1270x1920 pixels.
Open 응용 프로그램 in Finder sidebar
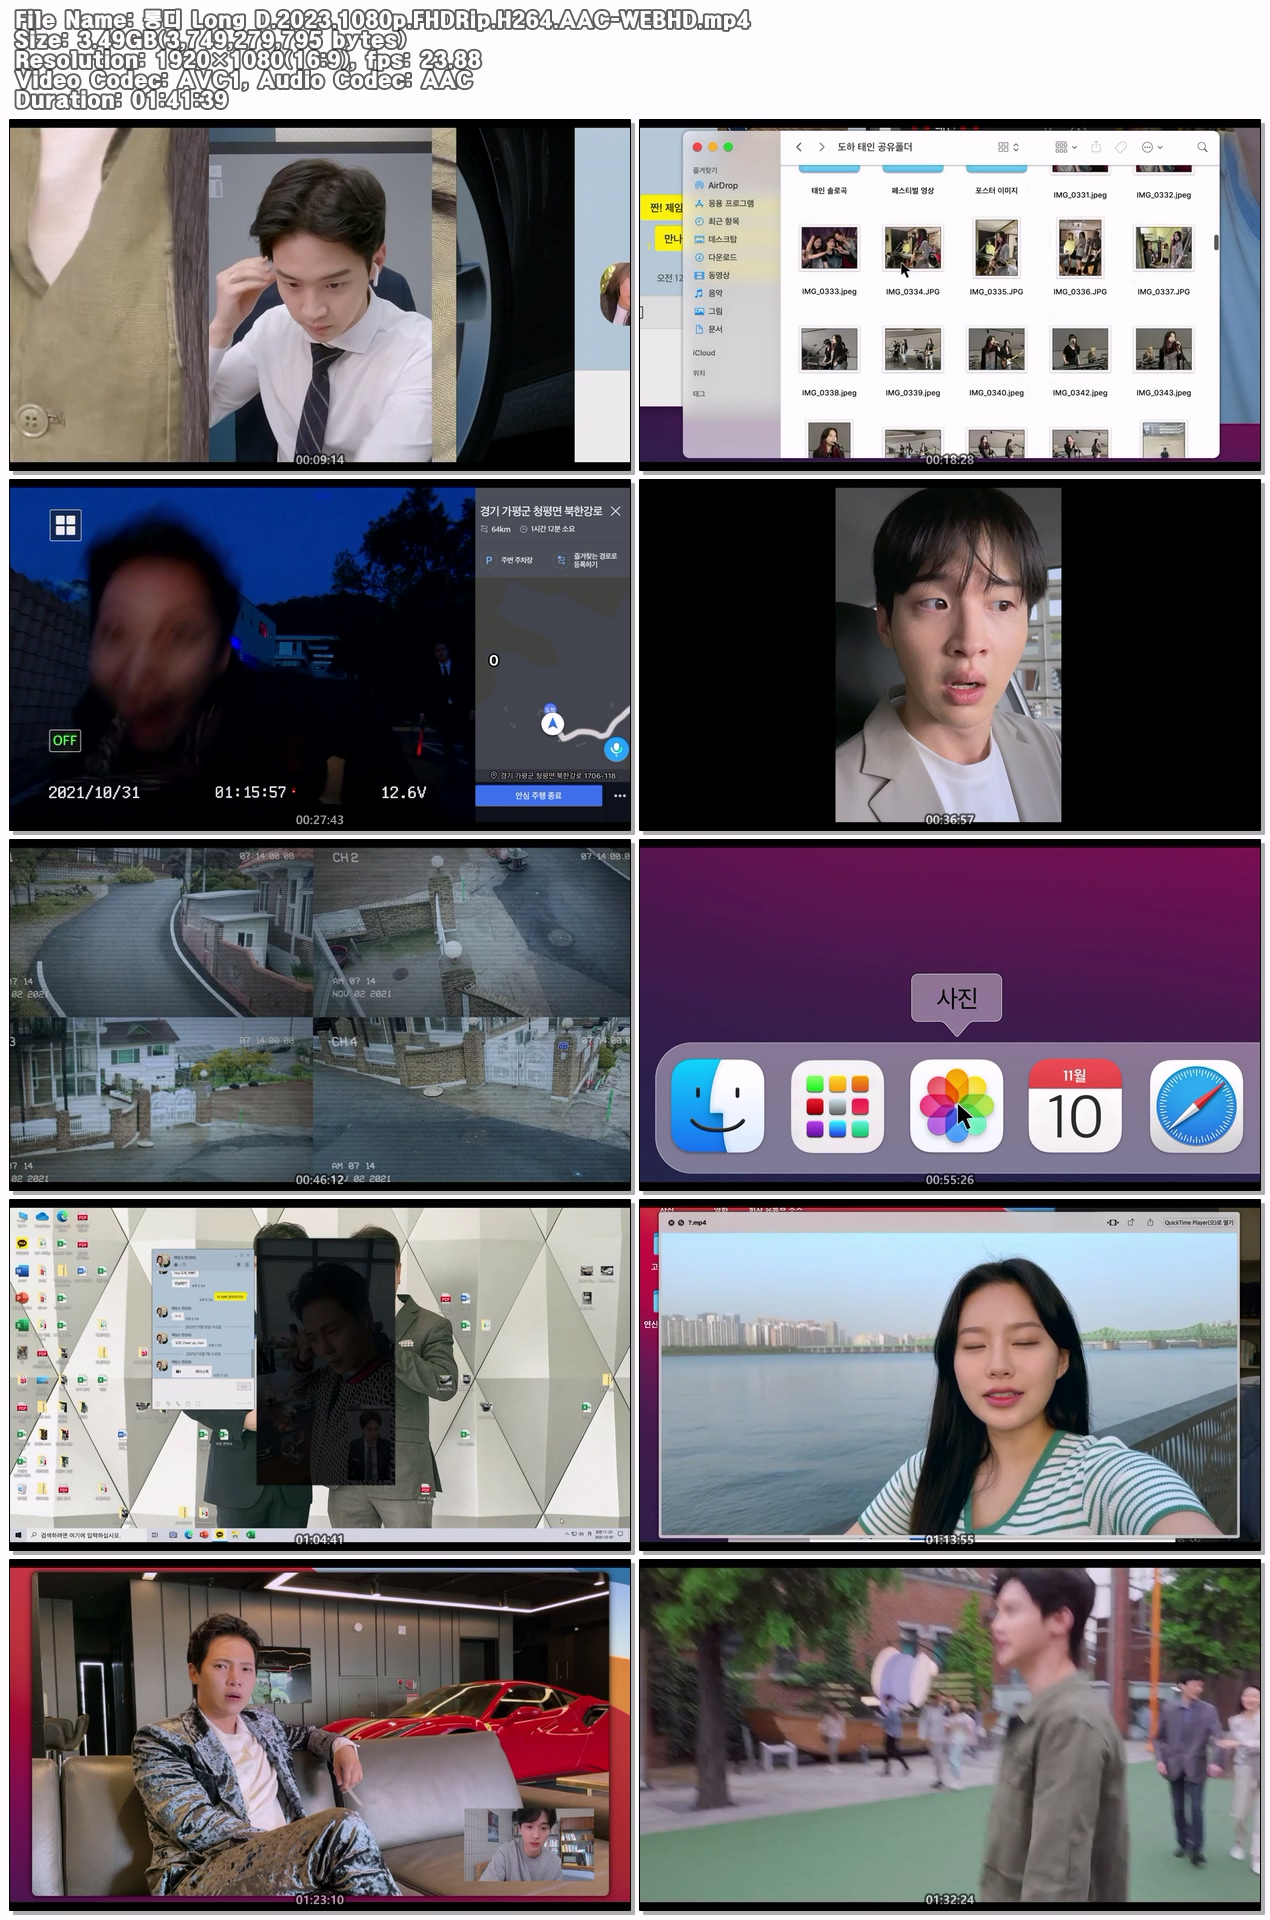(x=724, y=203)
